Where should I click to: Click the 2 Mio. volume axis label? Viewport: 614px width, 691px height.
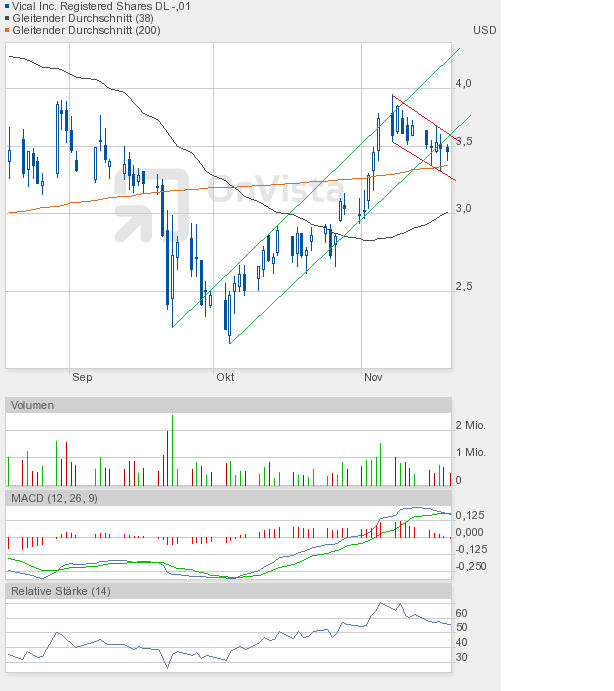click(470, 425)
